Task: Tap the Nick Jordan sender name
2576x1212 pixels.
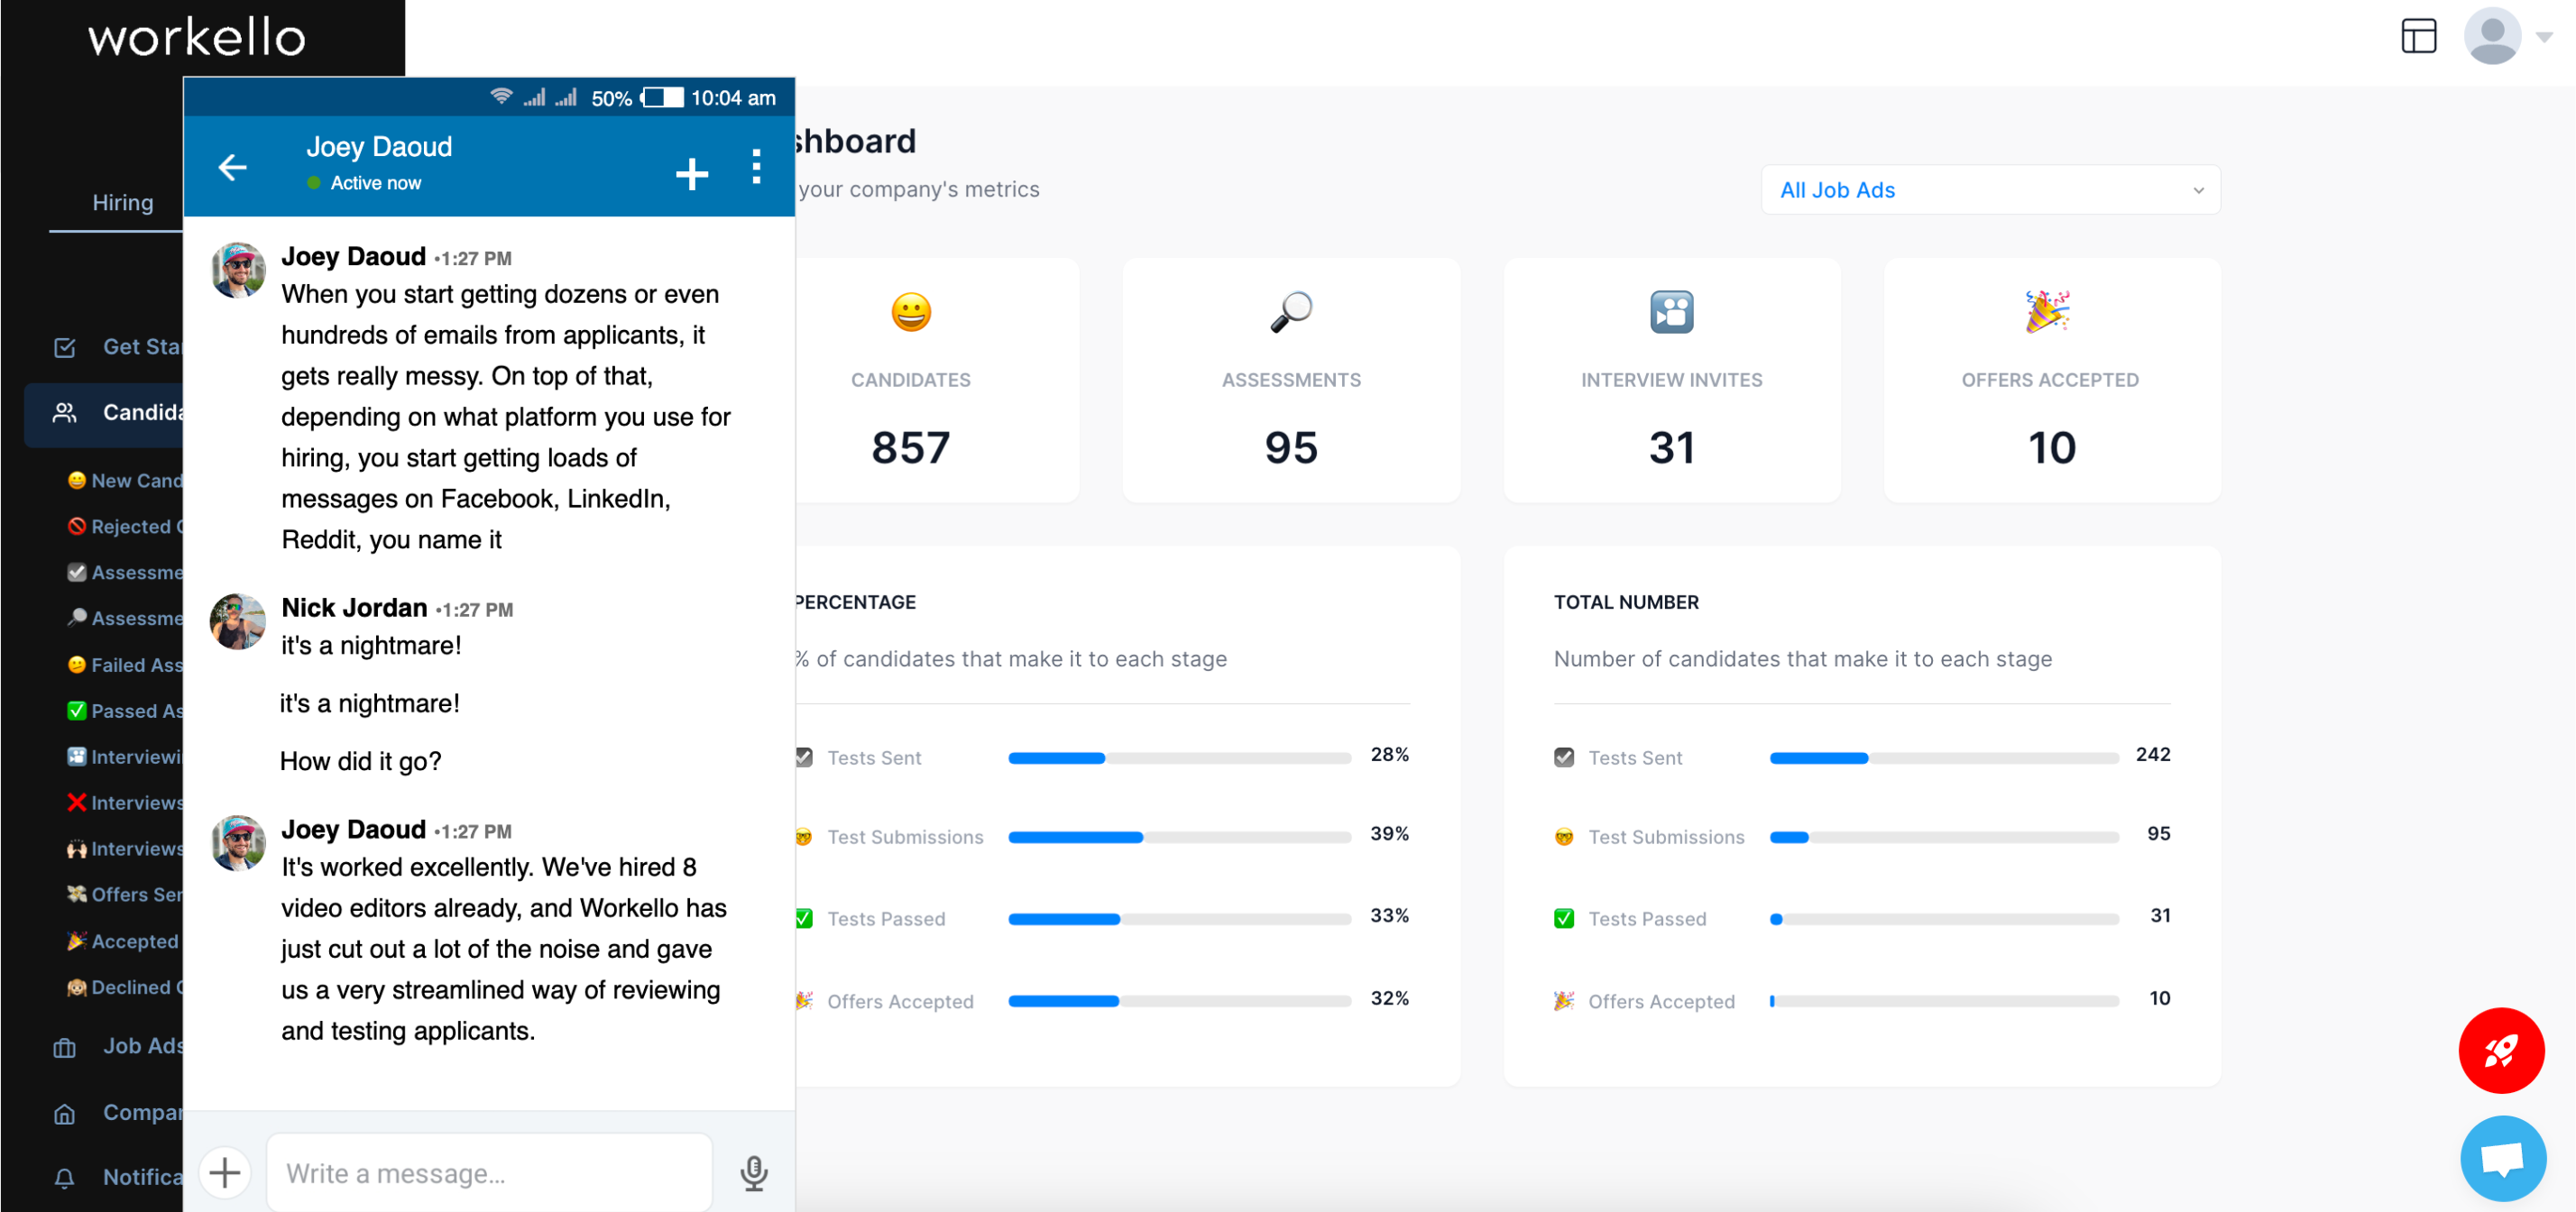Action: click(354, 607)
